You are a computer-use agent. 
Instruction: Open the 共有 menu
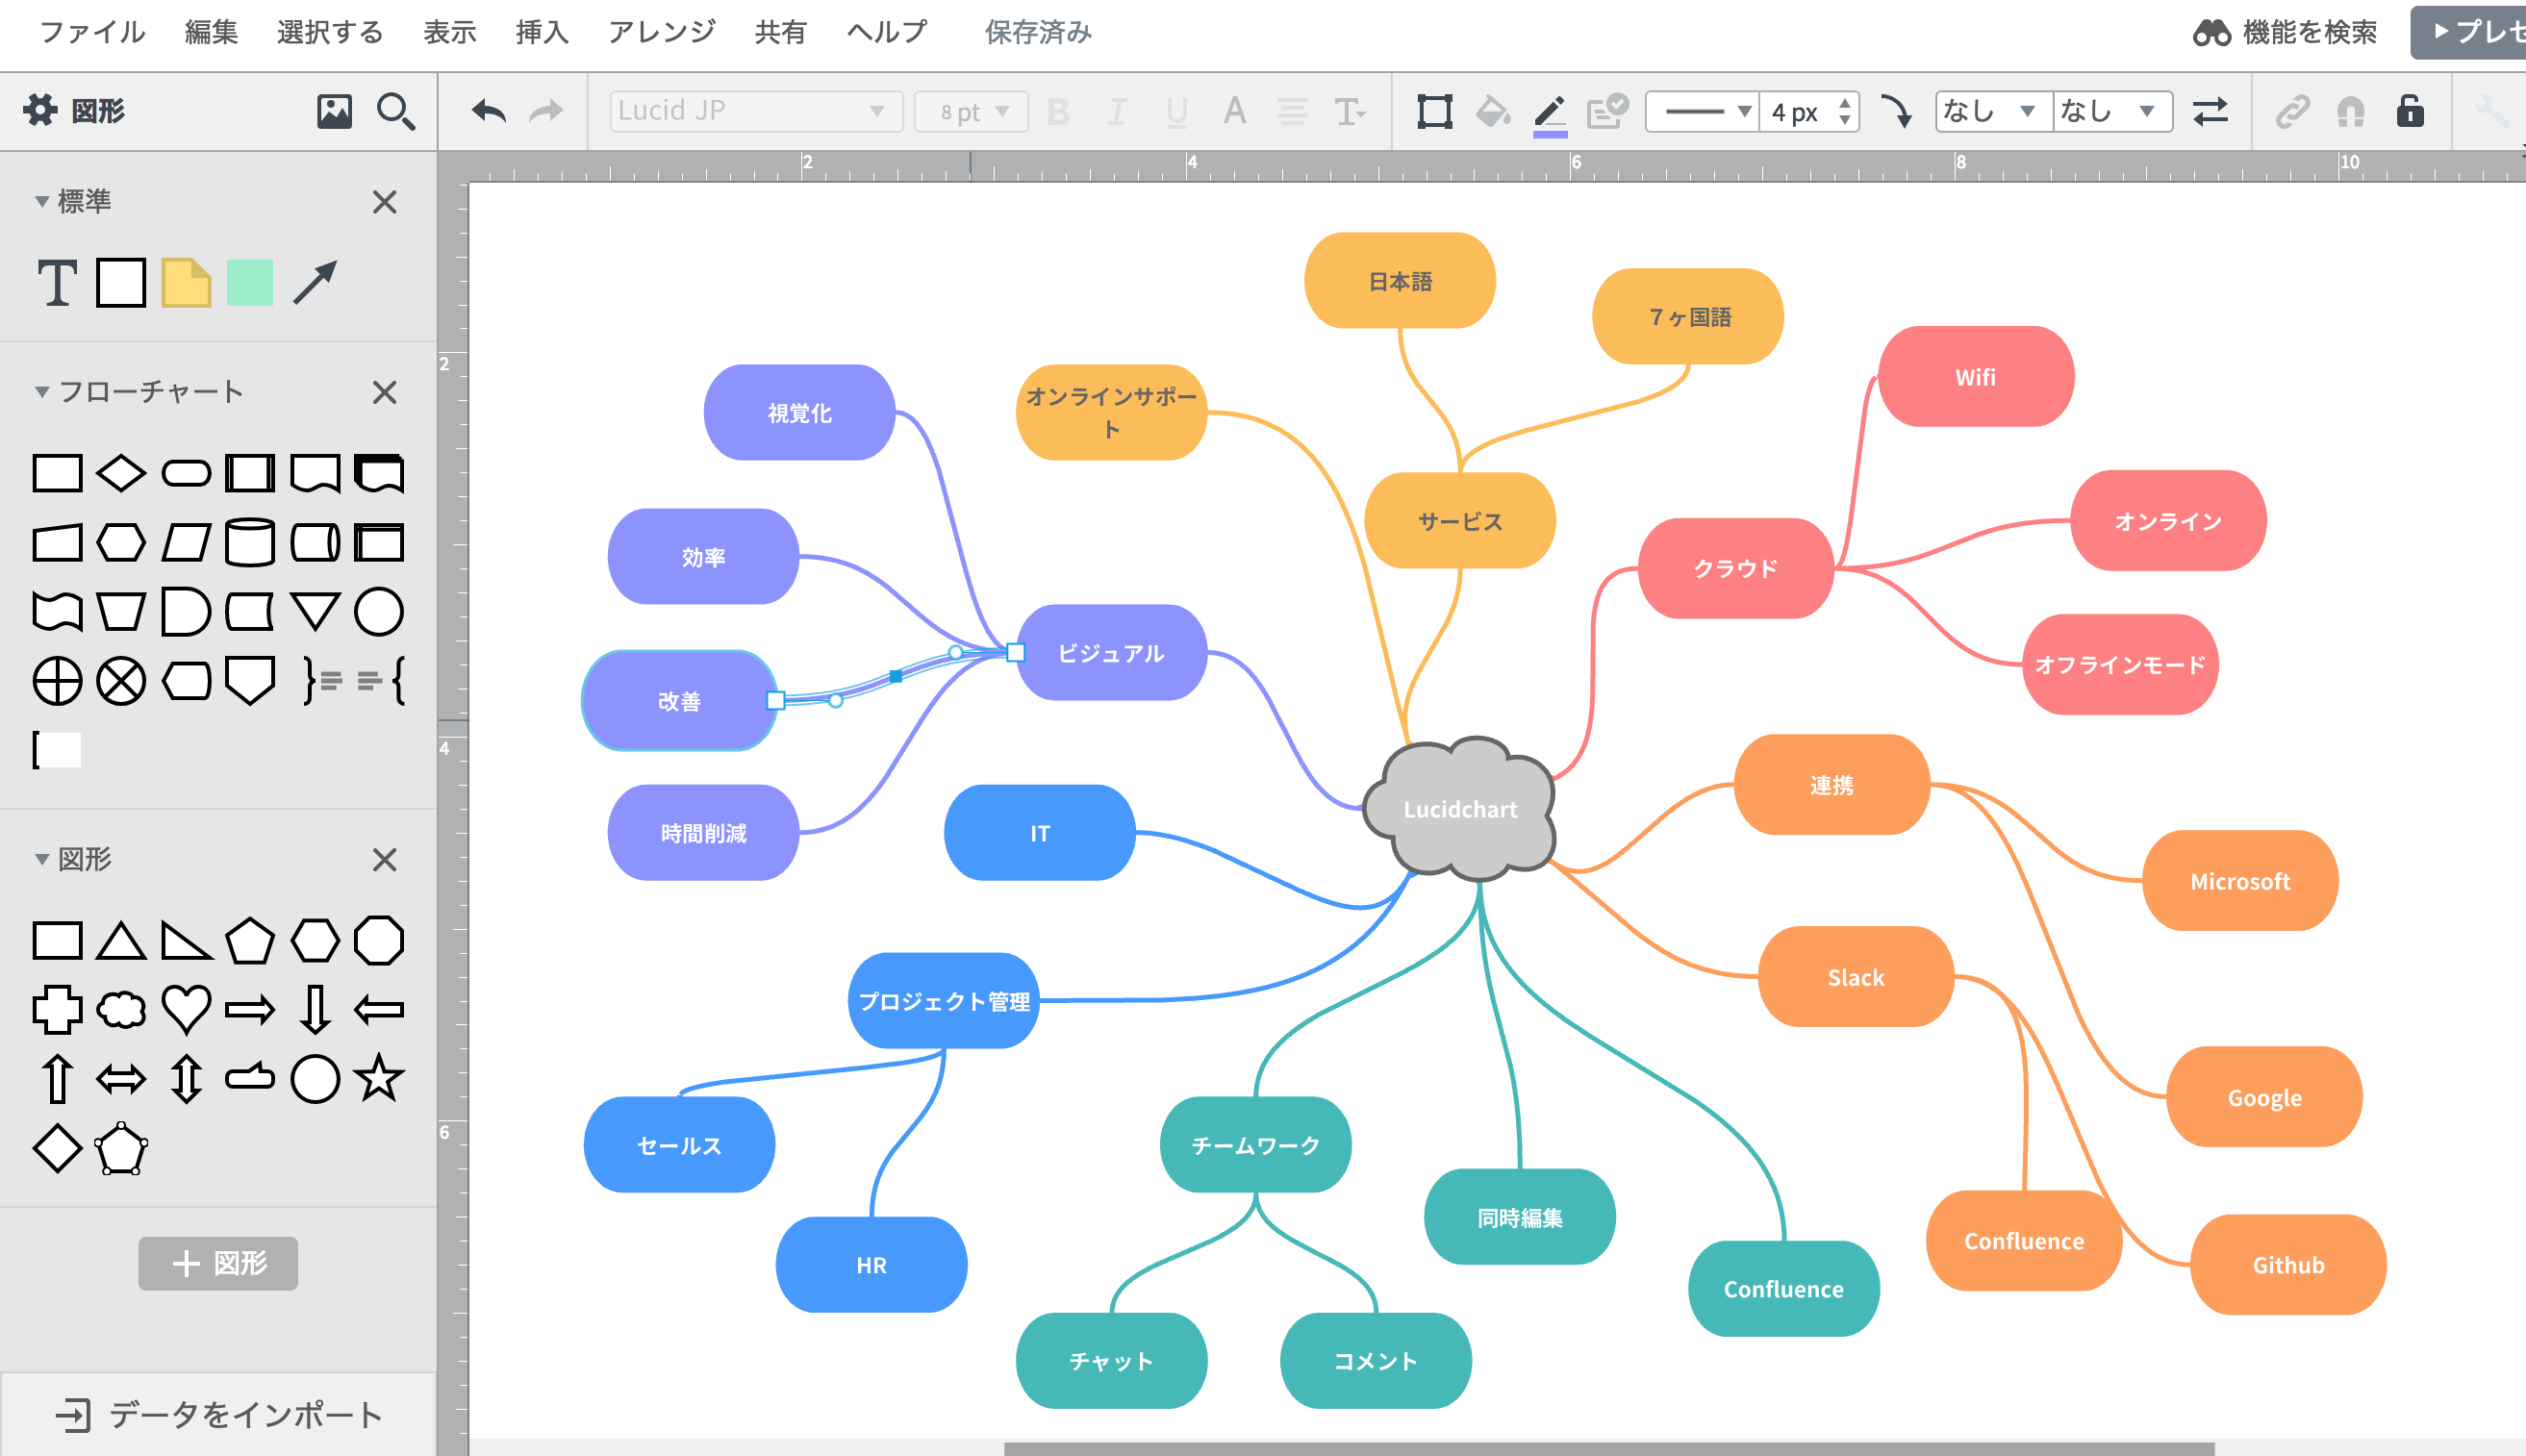tap(780, 32)
